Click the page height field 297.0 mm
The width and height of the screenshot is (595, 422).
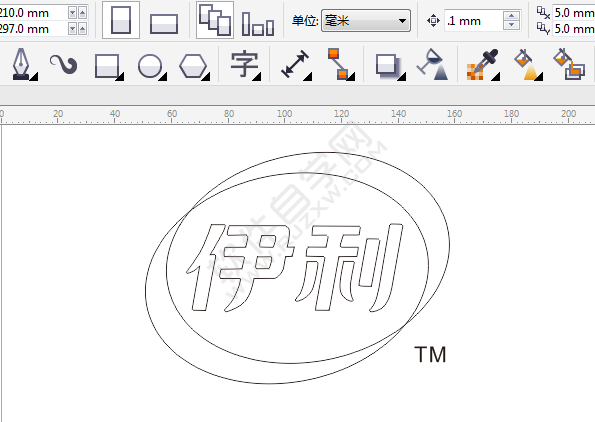click(33, 28)
